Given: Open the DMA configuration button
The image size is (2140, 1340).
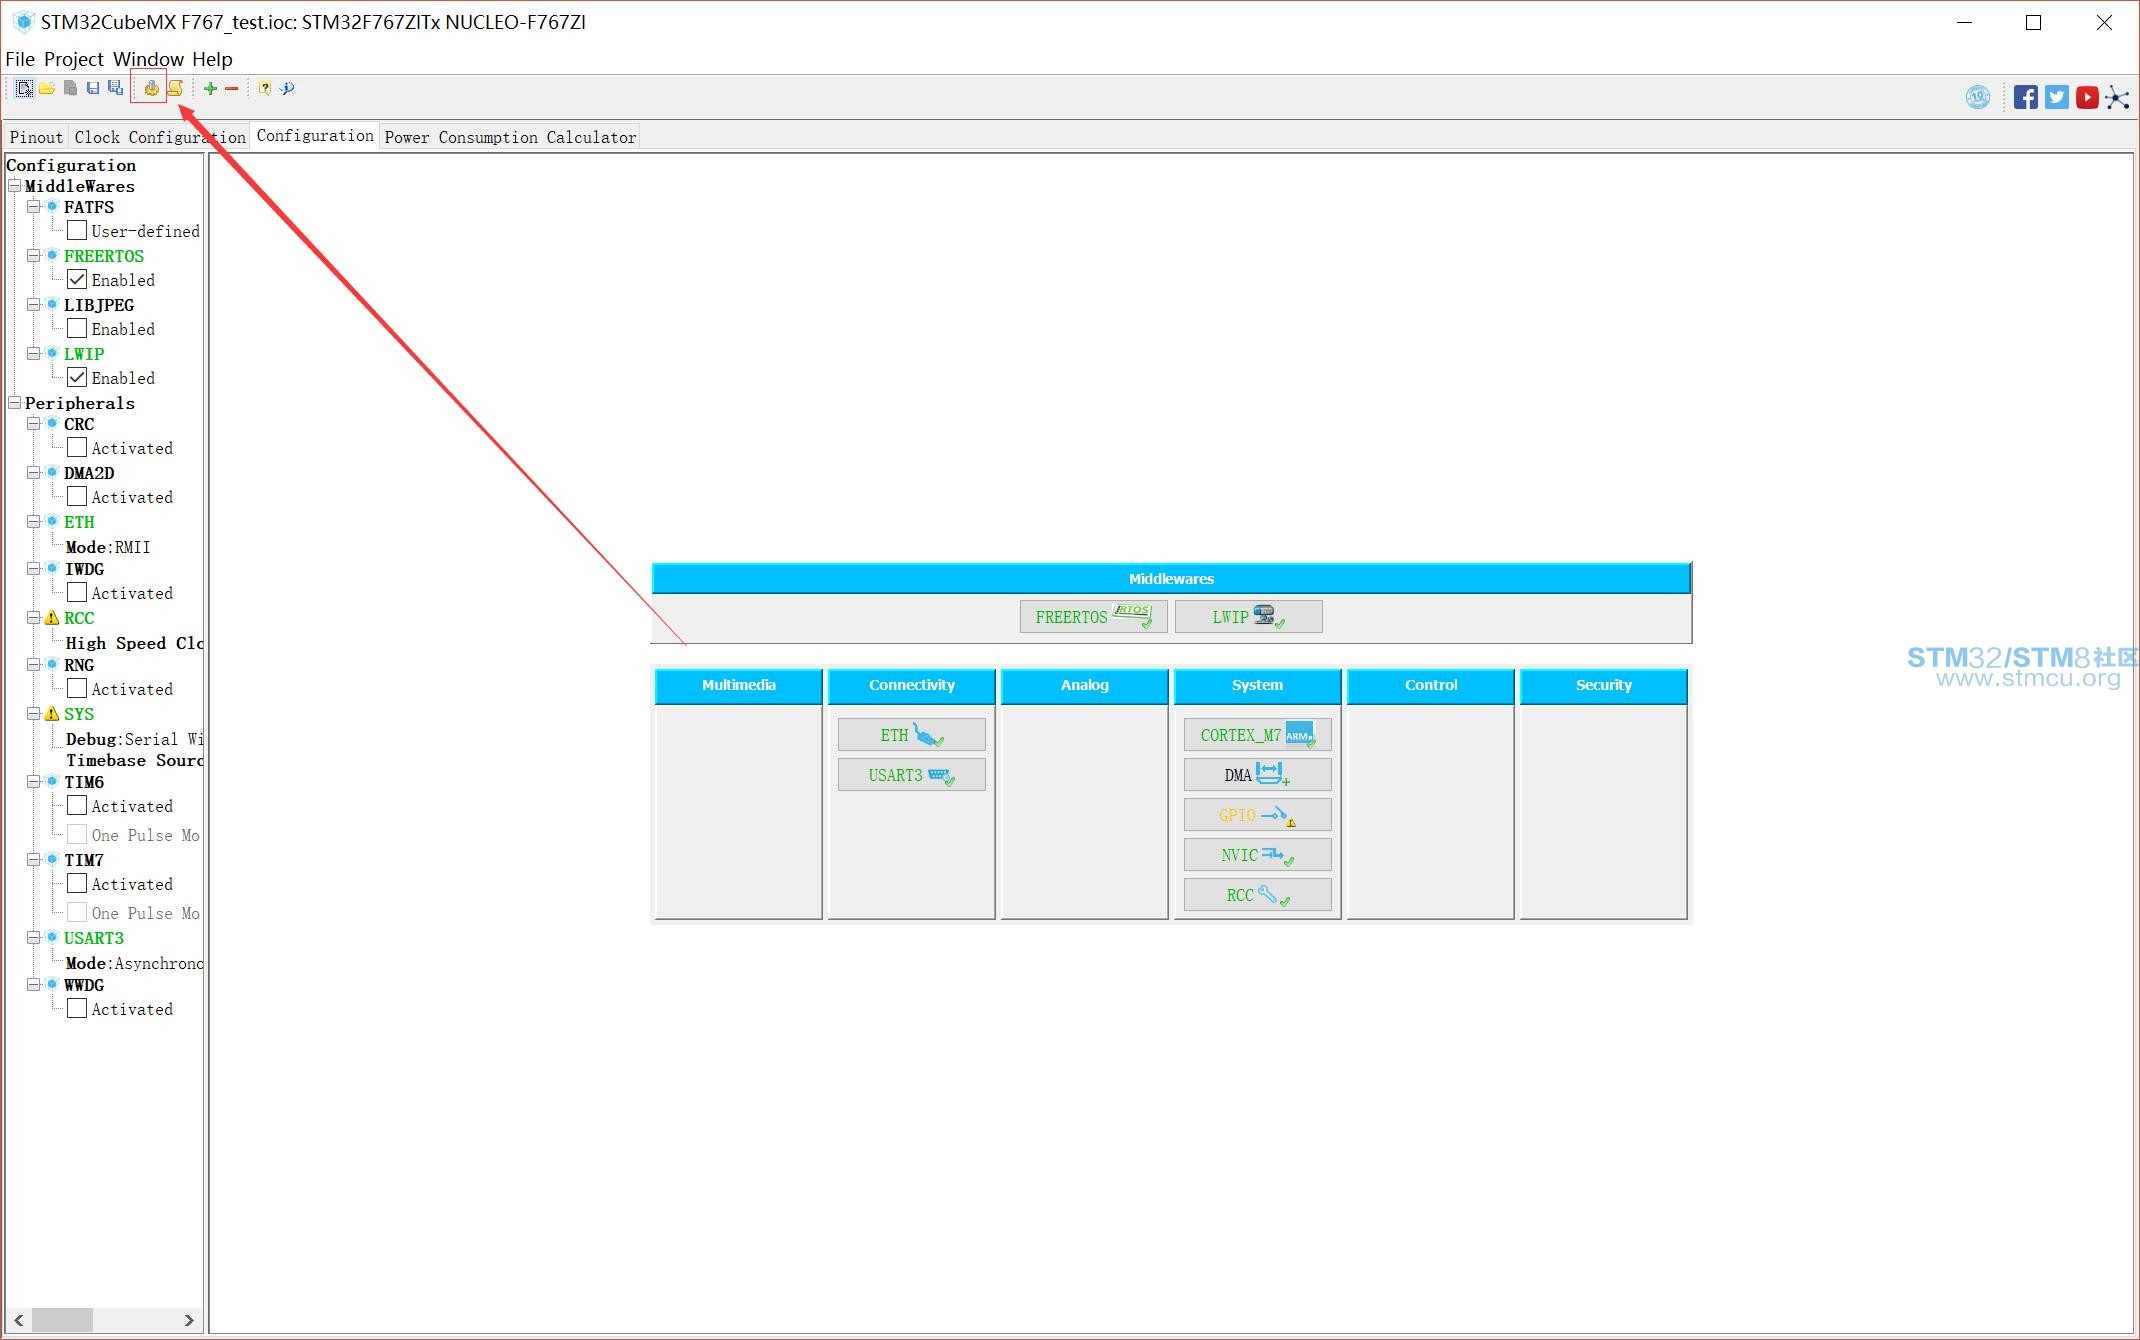Looking at the screenshot, I should click(x=1257, y=775).
